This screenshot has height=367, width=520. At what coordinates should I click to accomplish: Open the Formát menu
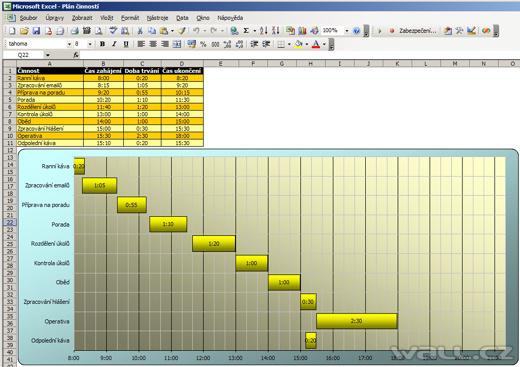130,18
